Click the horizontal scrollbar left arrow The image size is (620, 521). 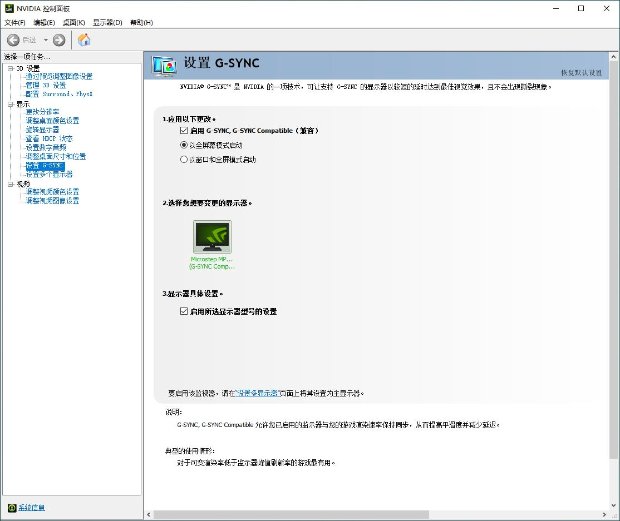149,515
